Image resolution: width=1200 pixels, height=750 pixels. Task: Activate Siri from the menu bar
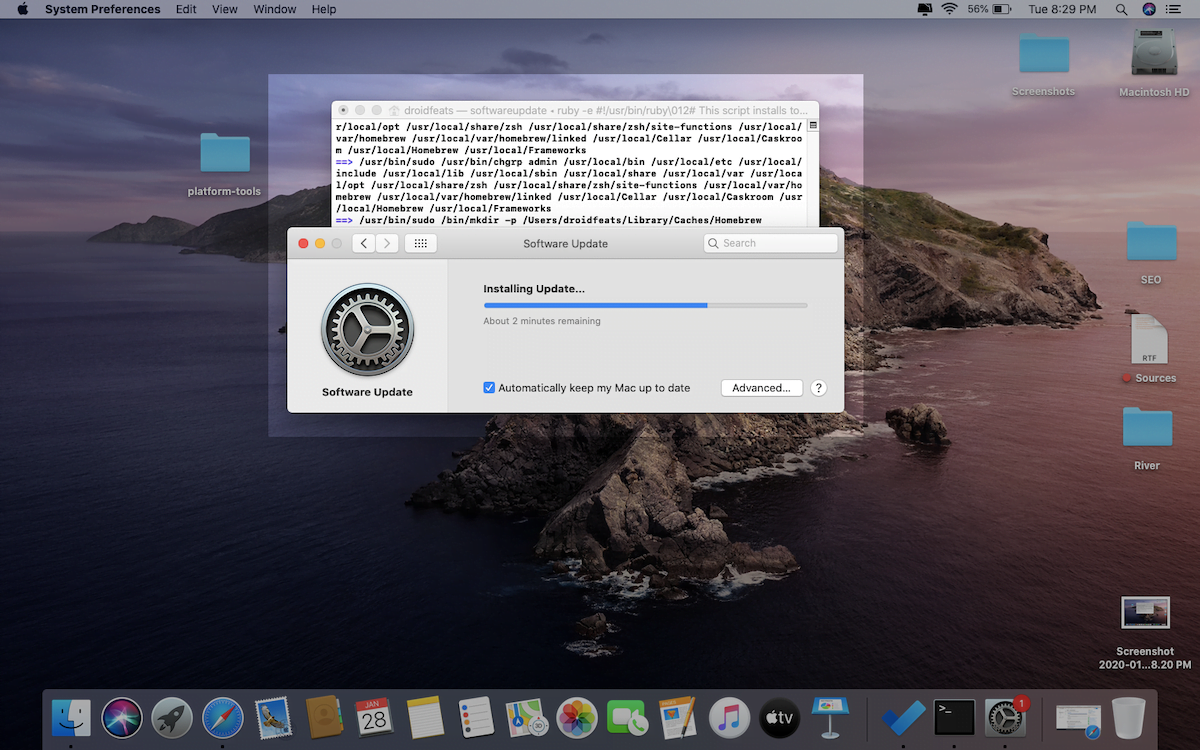(1146, 9)
